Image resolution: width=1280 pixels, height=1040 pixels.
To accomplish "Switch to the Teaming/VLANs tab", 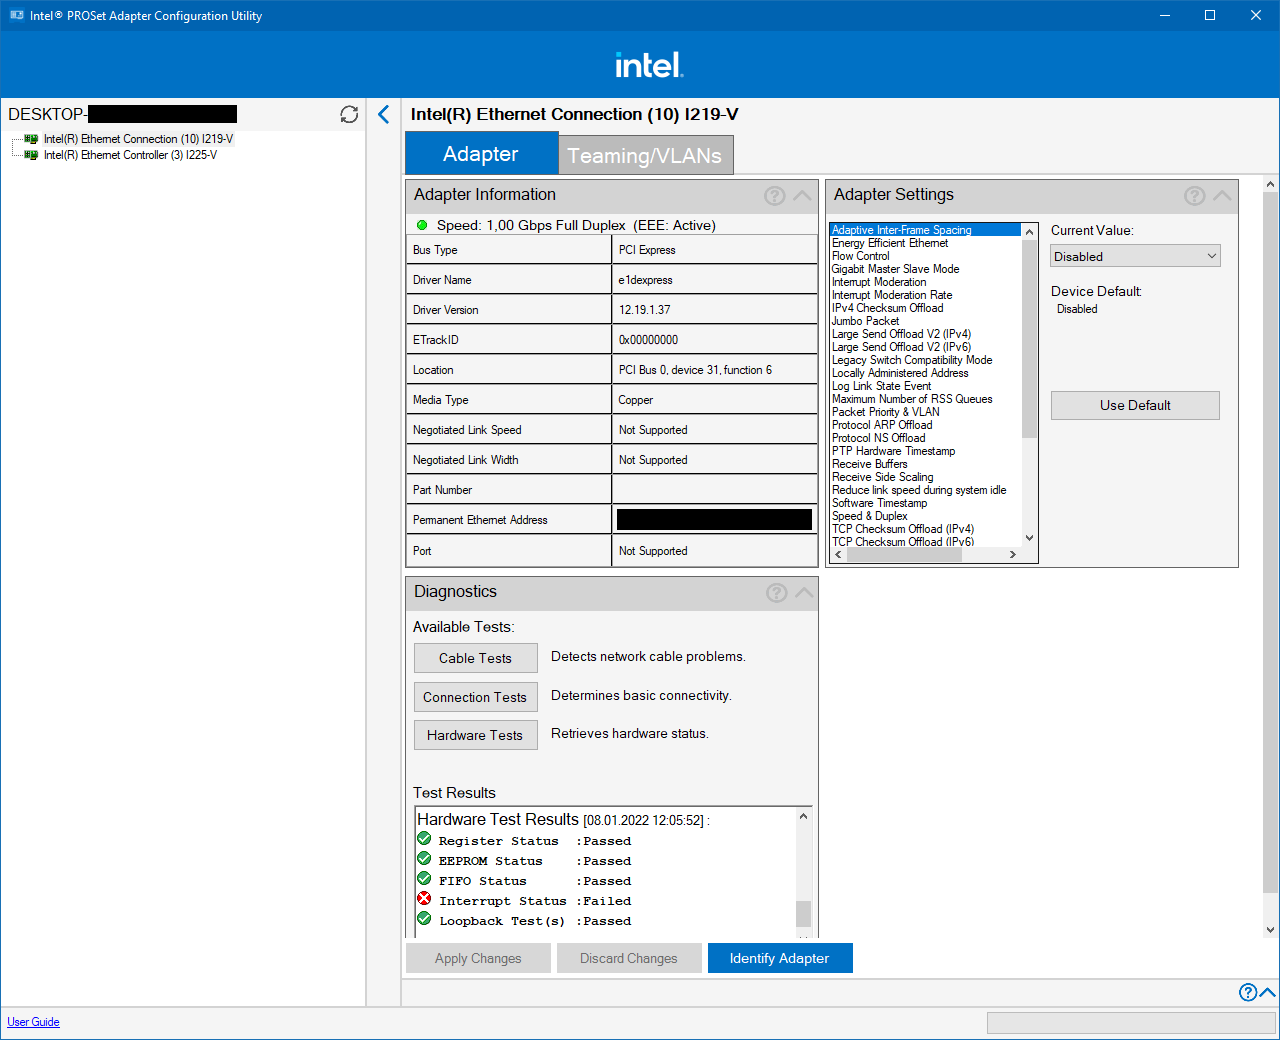I will point(645,155).
